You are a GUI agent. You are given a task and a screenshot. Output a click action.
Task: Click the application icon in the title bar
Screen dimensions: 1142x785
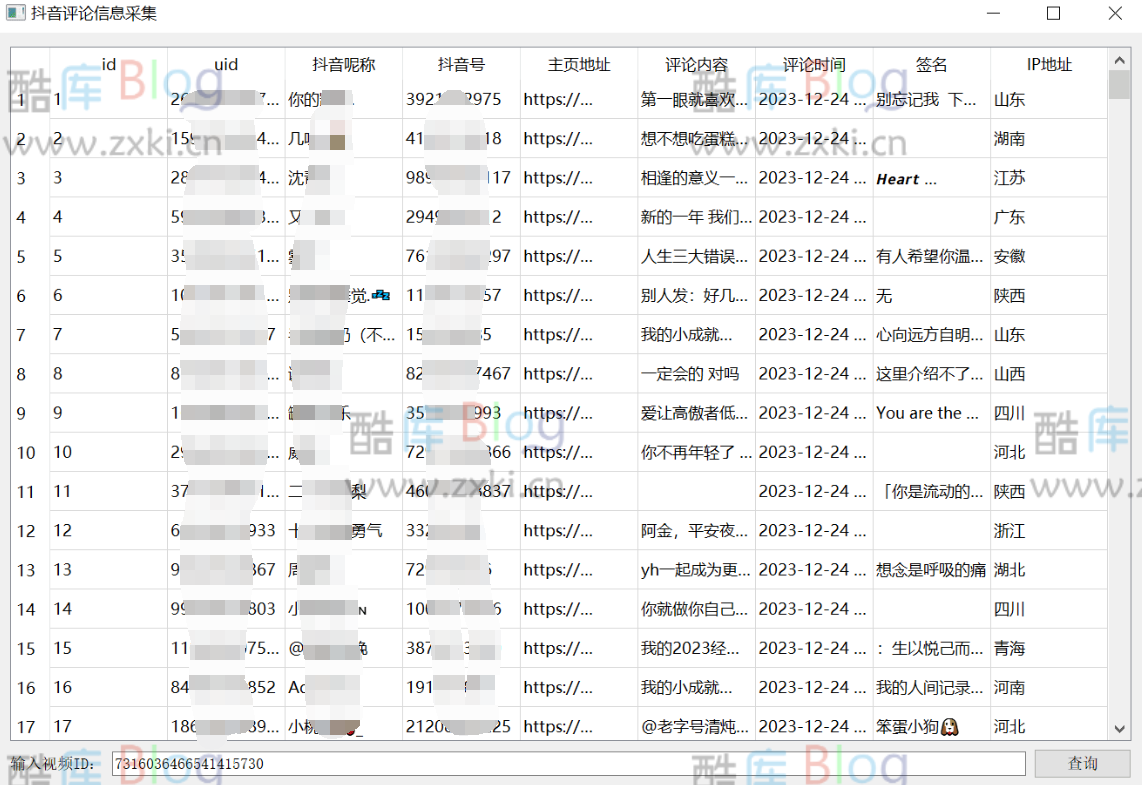[14, 13]
